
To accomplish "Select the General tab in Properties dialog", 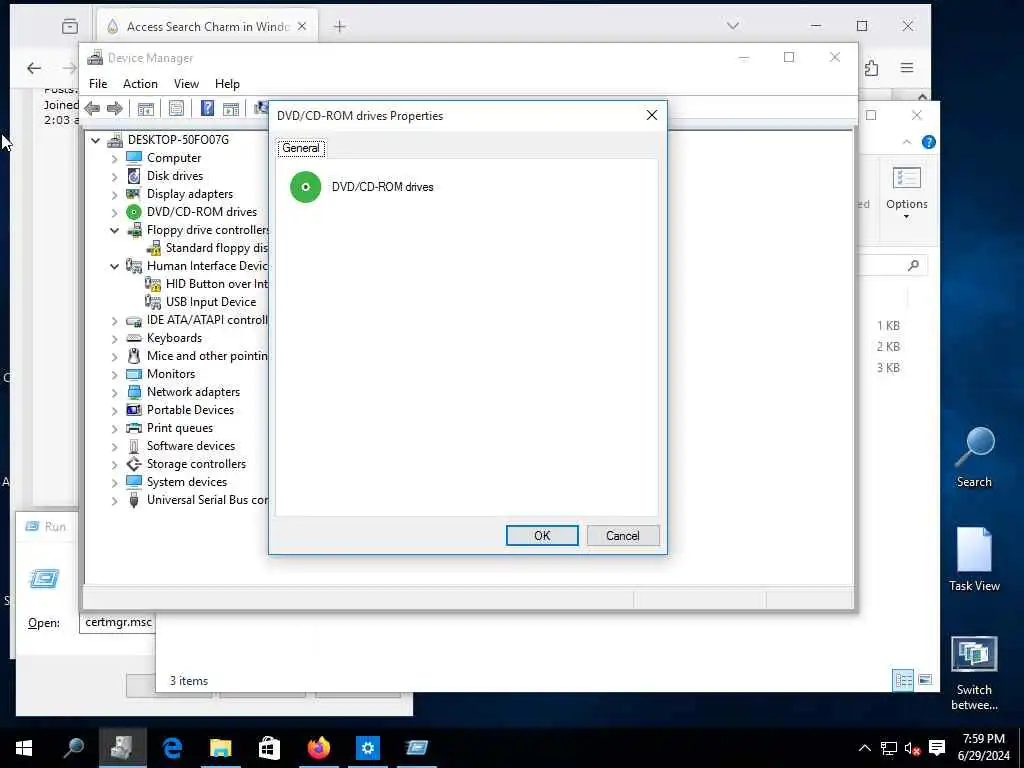I will 301,148.
